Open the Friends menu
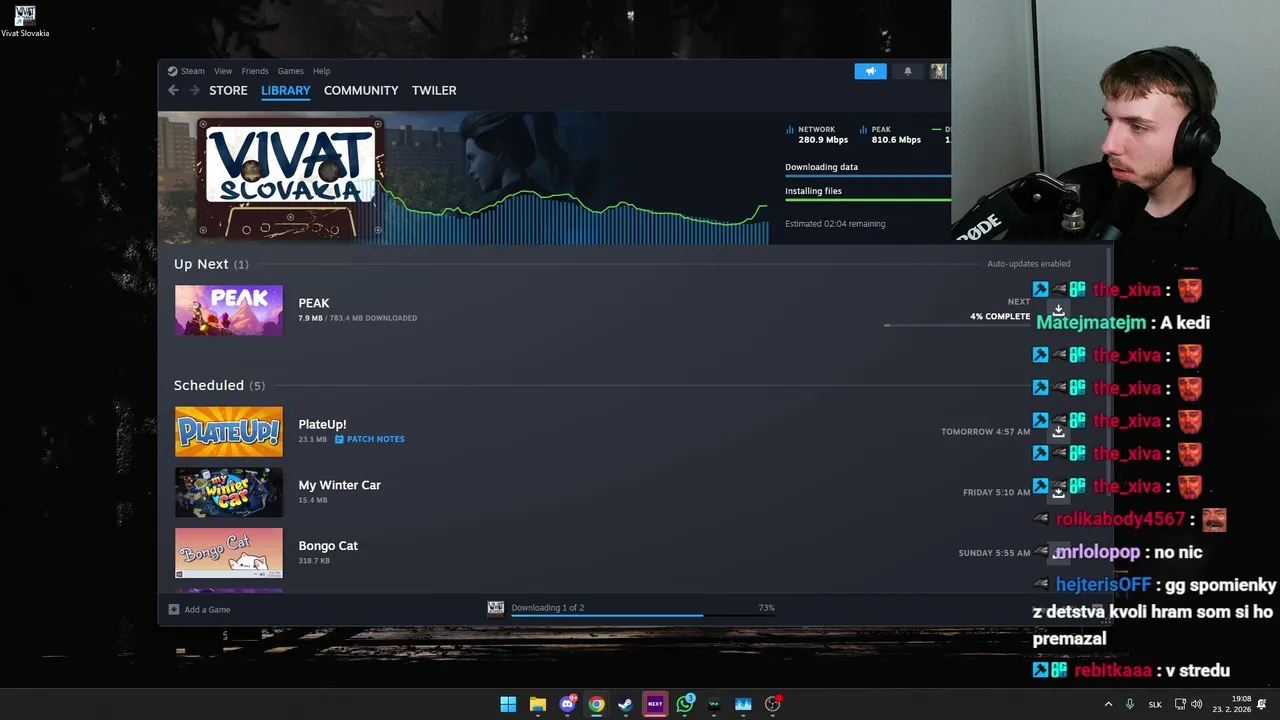This screenshot has height=720, width=1280. coord(255,71)
